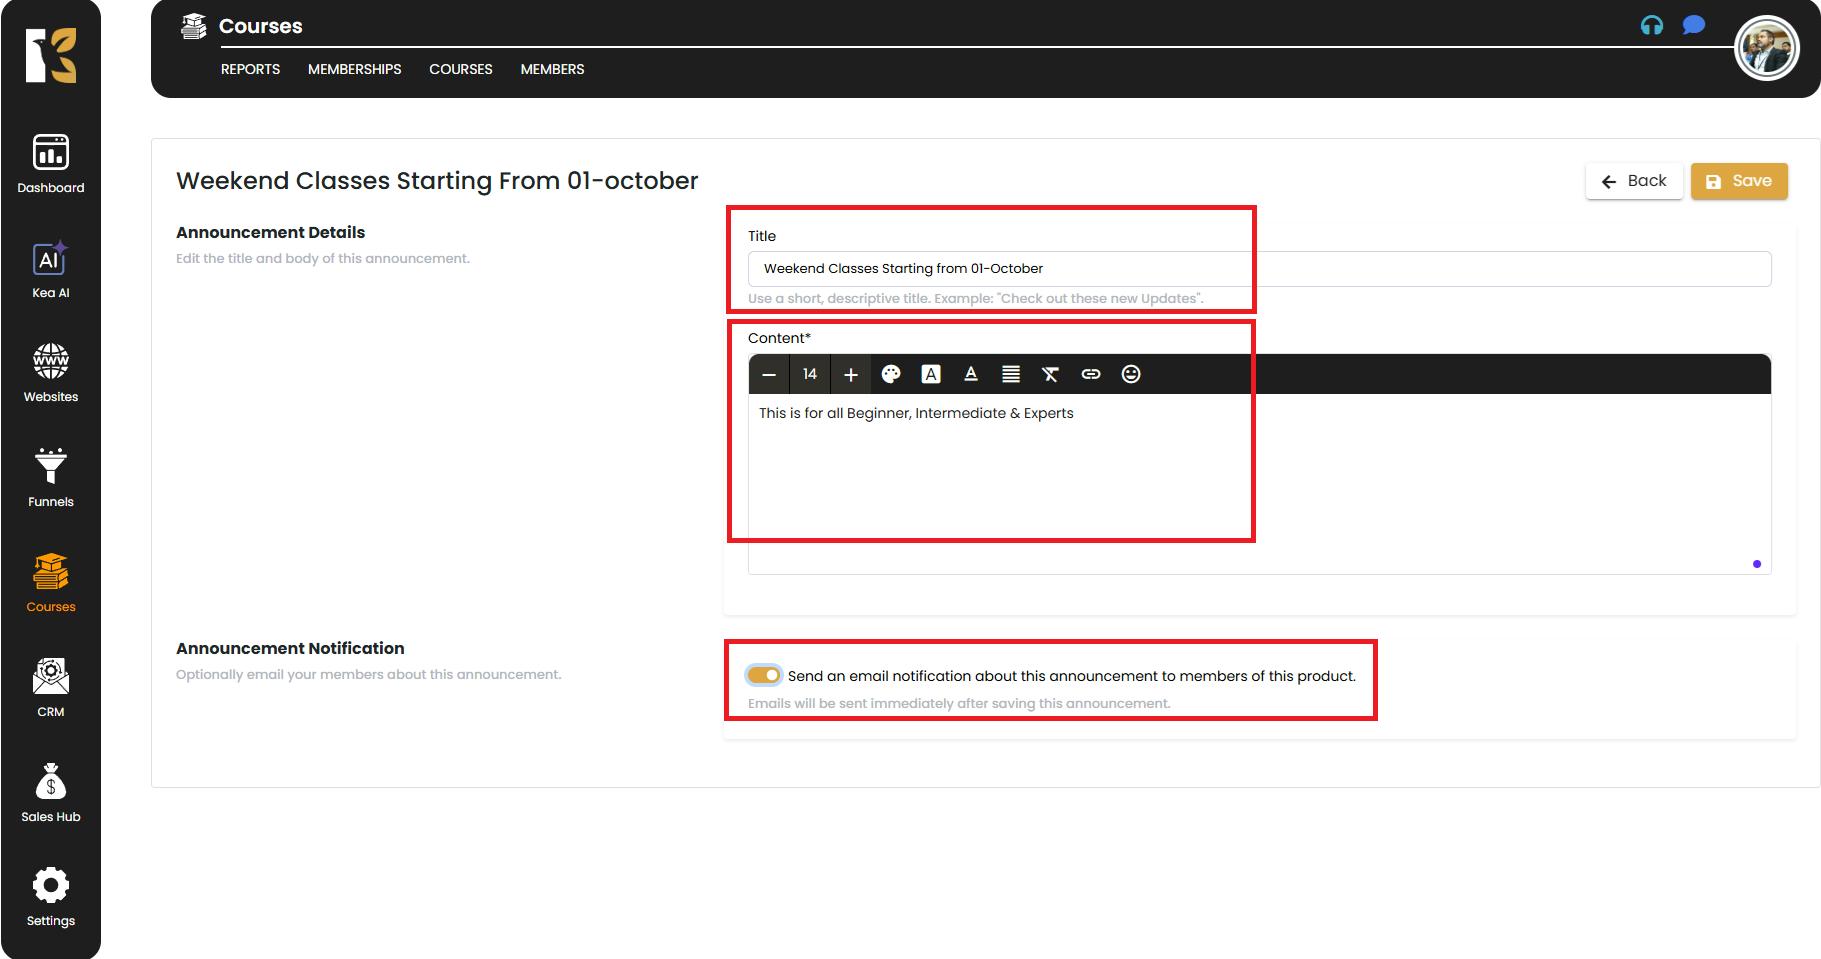1821x959 pixels.
Task: Click the headset support icon
Action: coord(1652,25)
